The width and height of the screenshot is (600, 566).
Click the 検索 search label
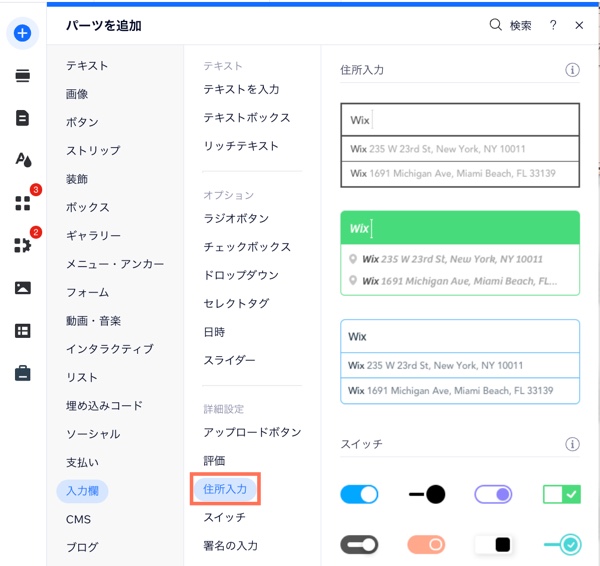[x=520, y=26]
